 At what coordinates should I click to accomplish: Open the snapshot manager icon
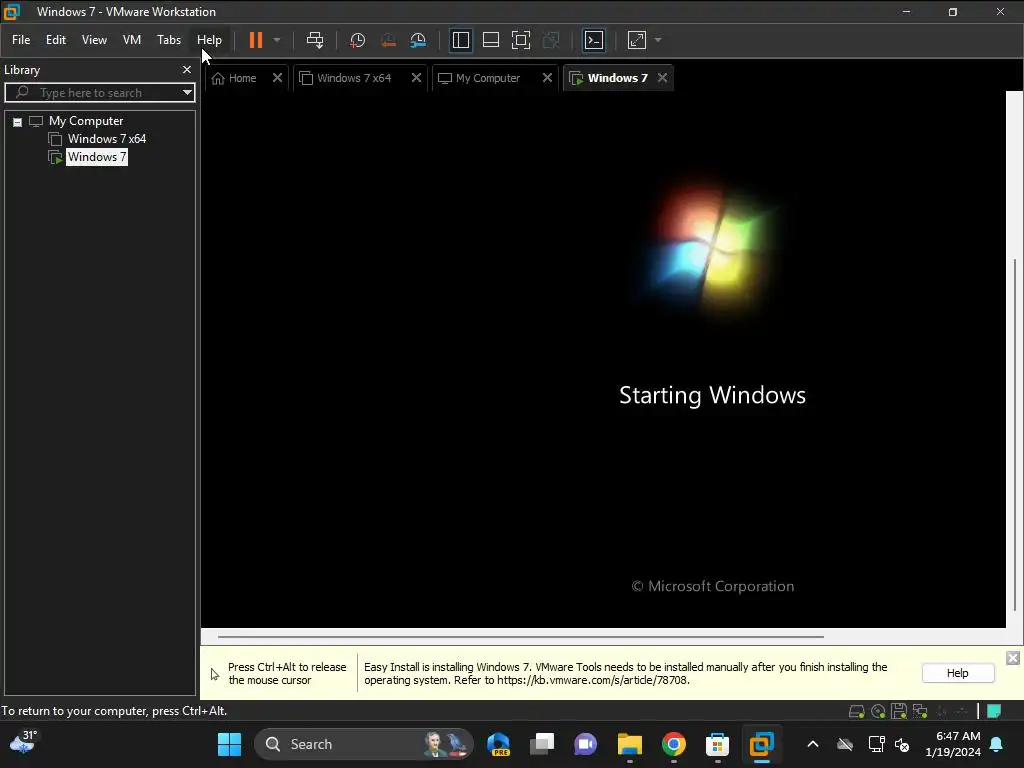click(x=418, y=40)
